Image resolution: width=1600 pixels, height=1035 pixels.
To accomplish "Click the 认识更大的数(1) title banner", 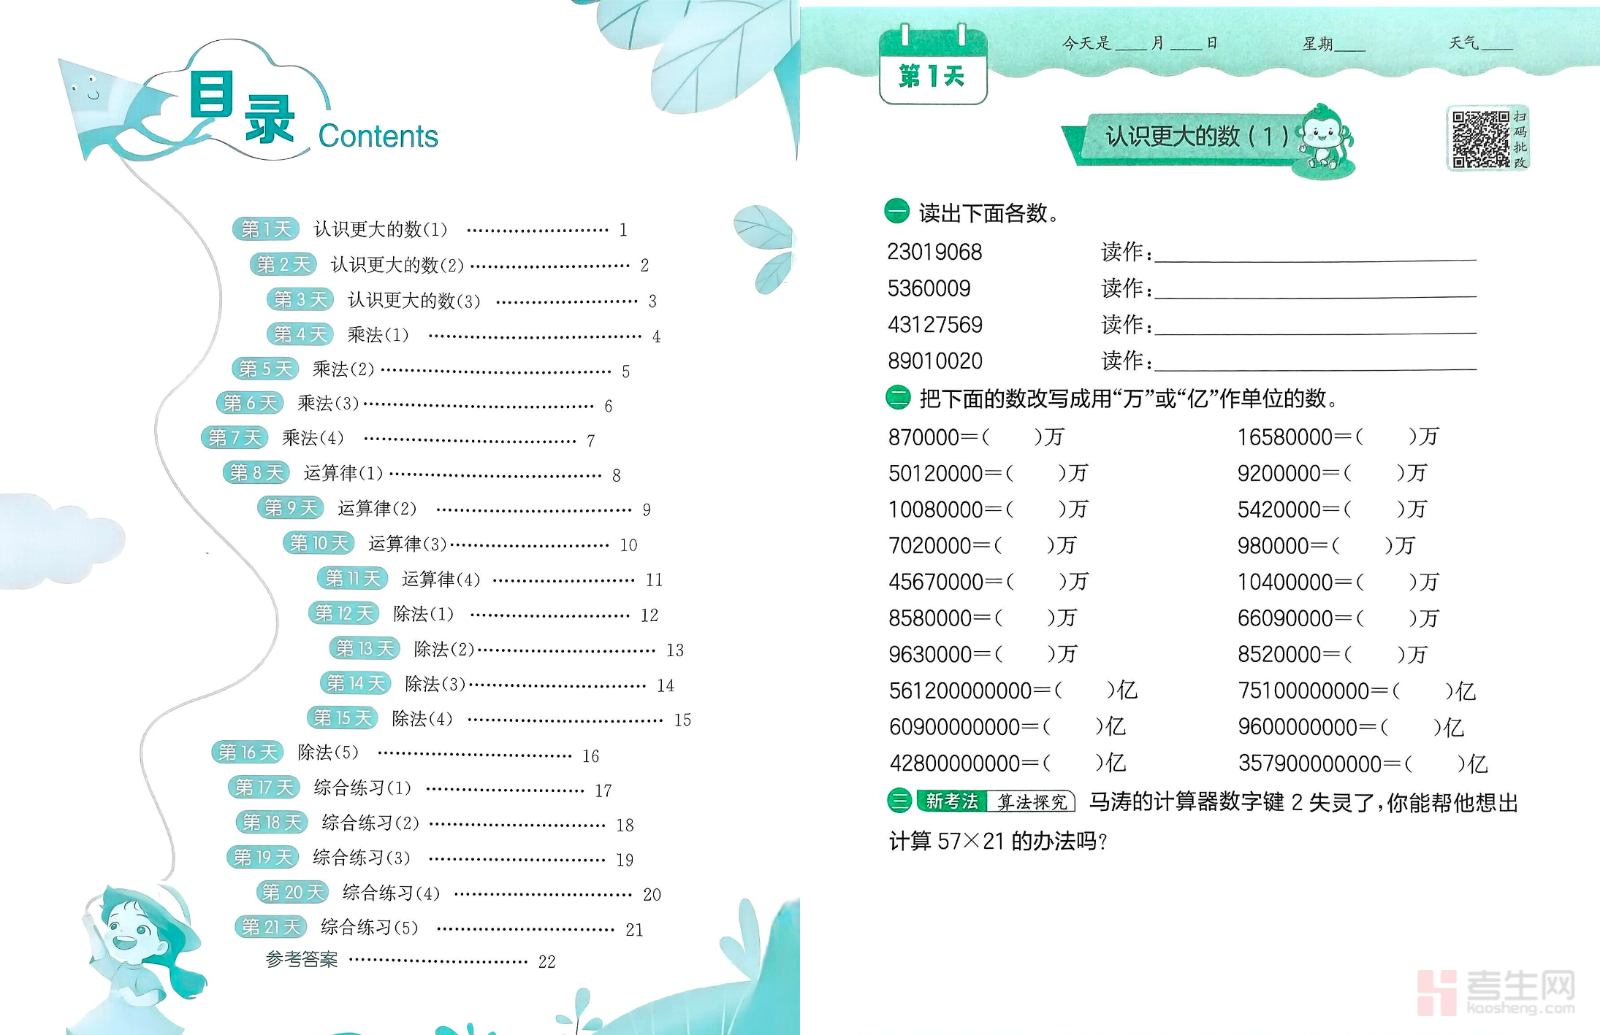I will [1195, 137].
